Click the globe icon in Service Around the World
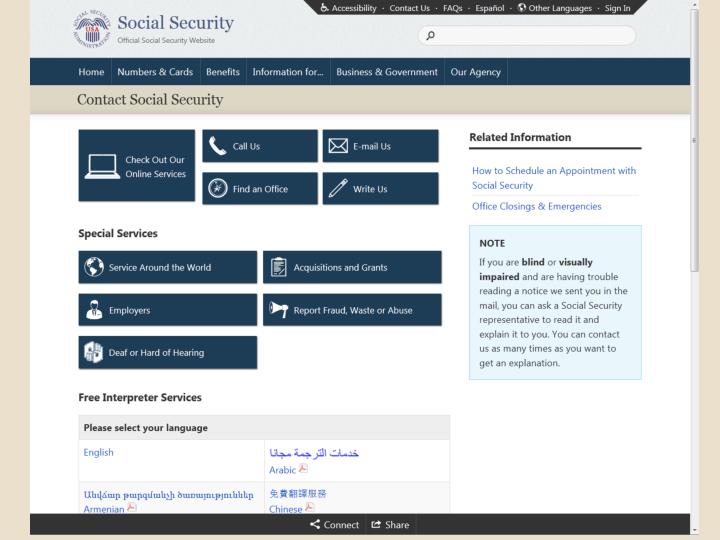The width and height of the screenshot is (720, 540). [x=94, y=267]
